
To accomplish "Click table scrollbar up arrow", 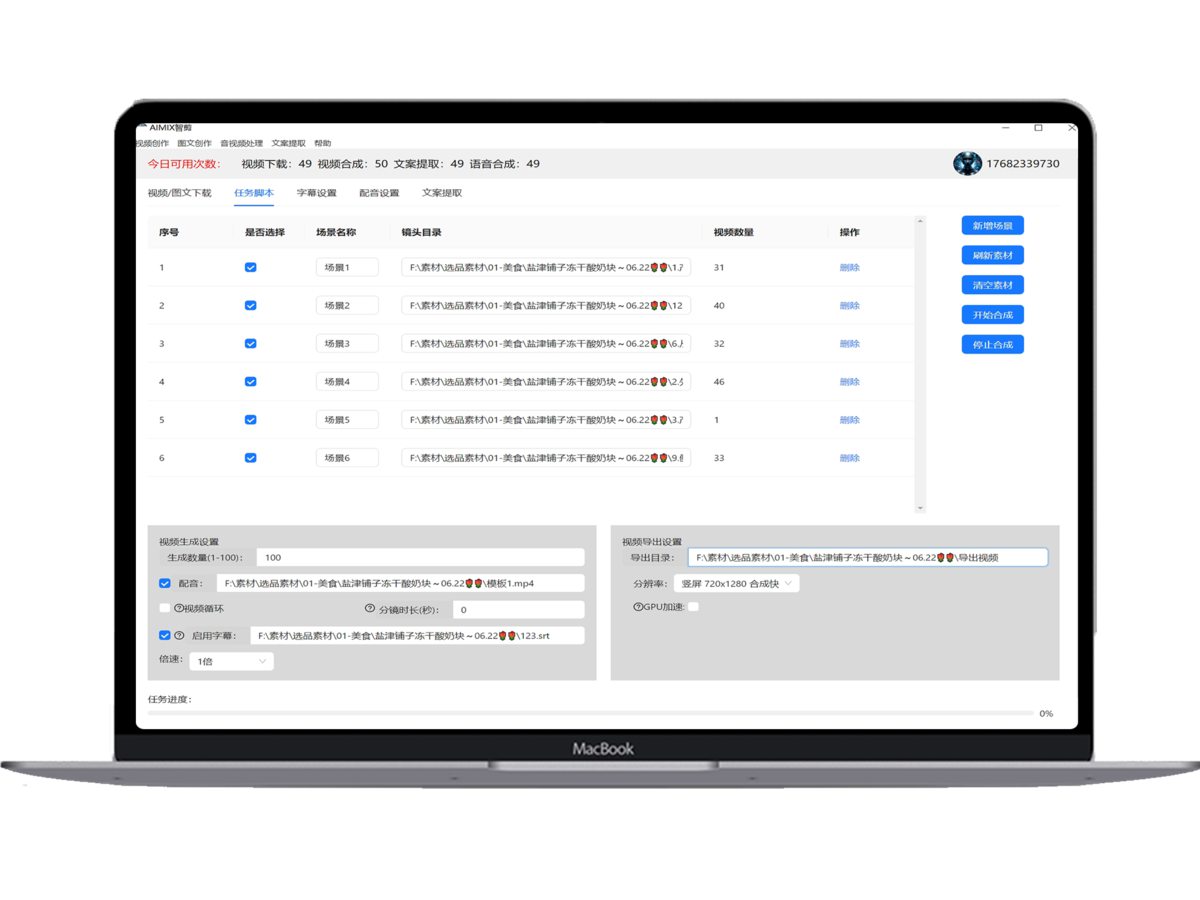I will coord(921,220).
